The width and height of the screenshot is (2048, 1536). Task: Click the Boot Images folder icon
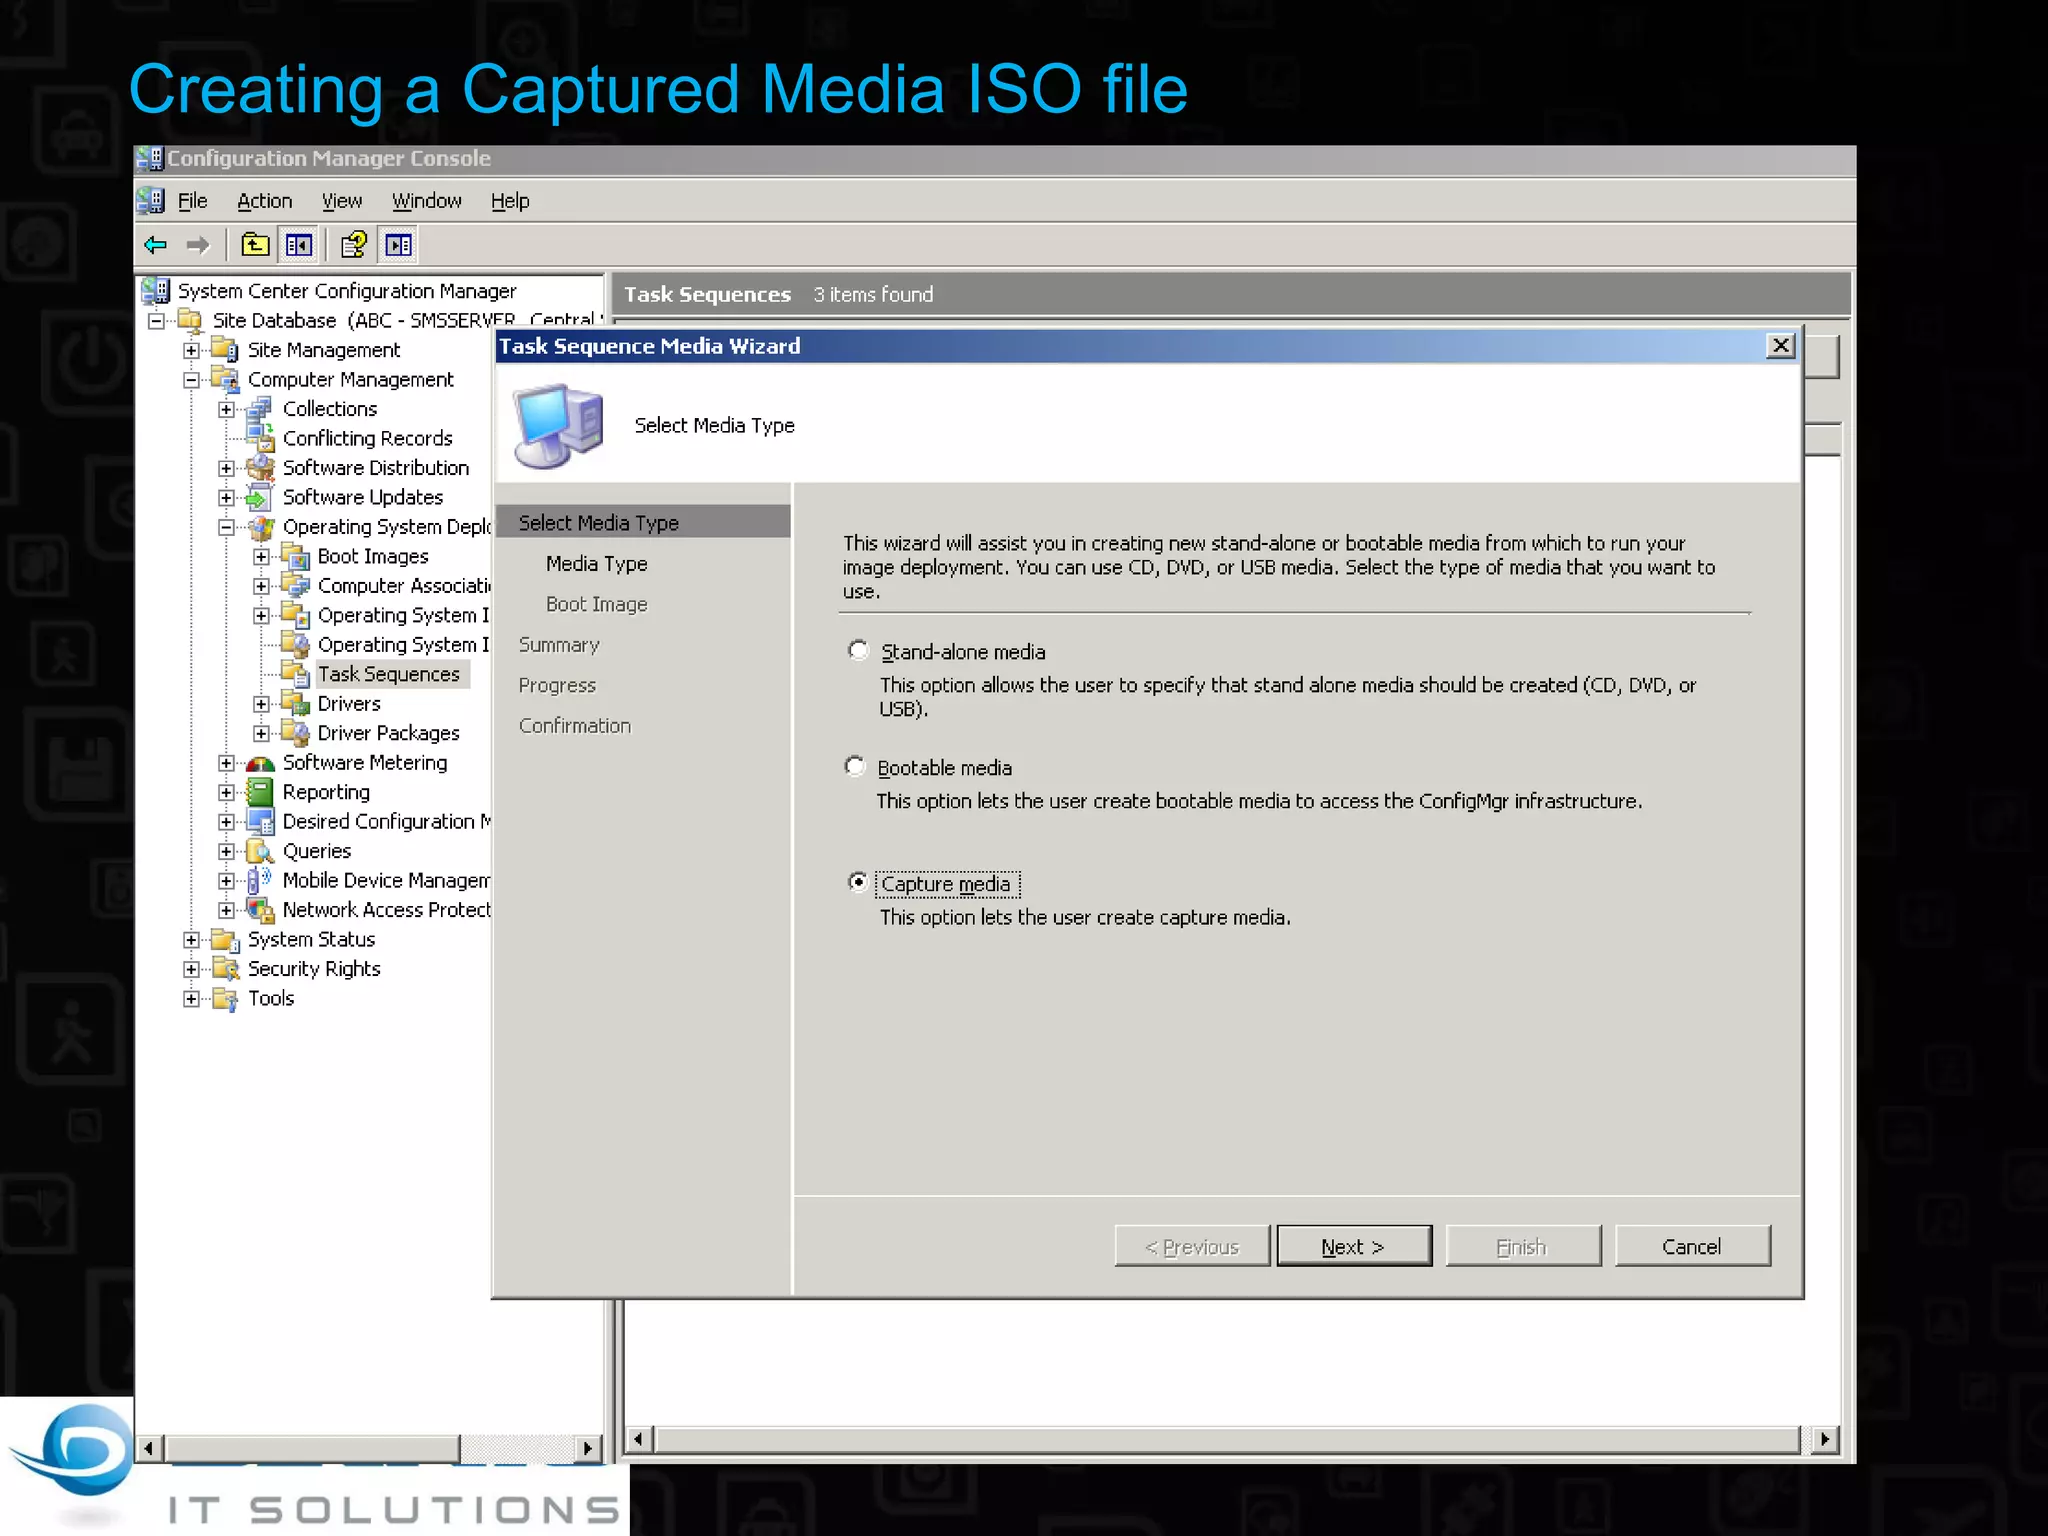[x=295, y=556]
